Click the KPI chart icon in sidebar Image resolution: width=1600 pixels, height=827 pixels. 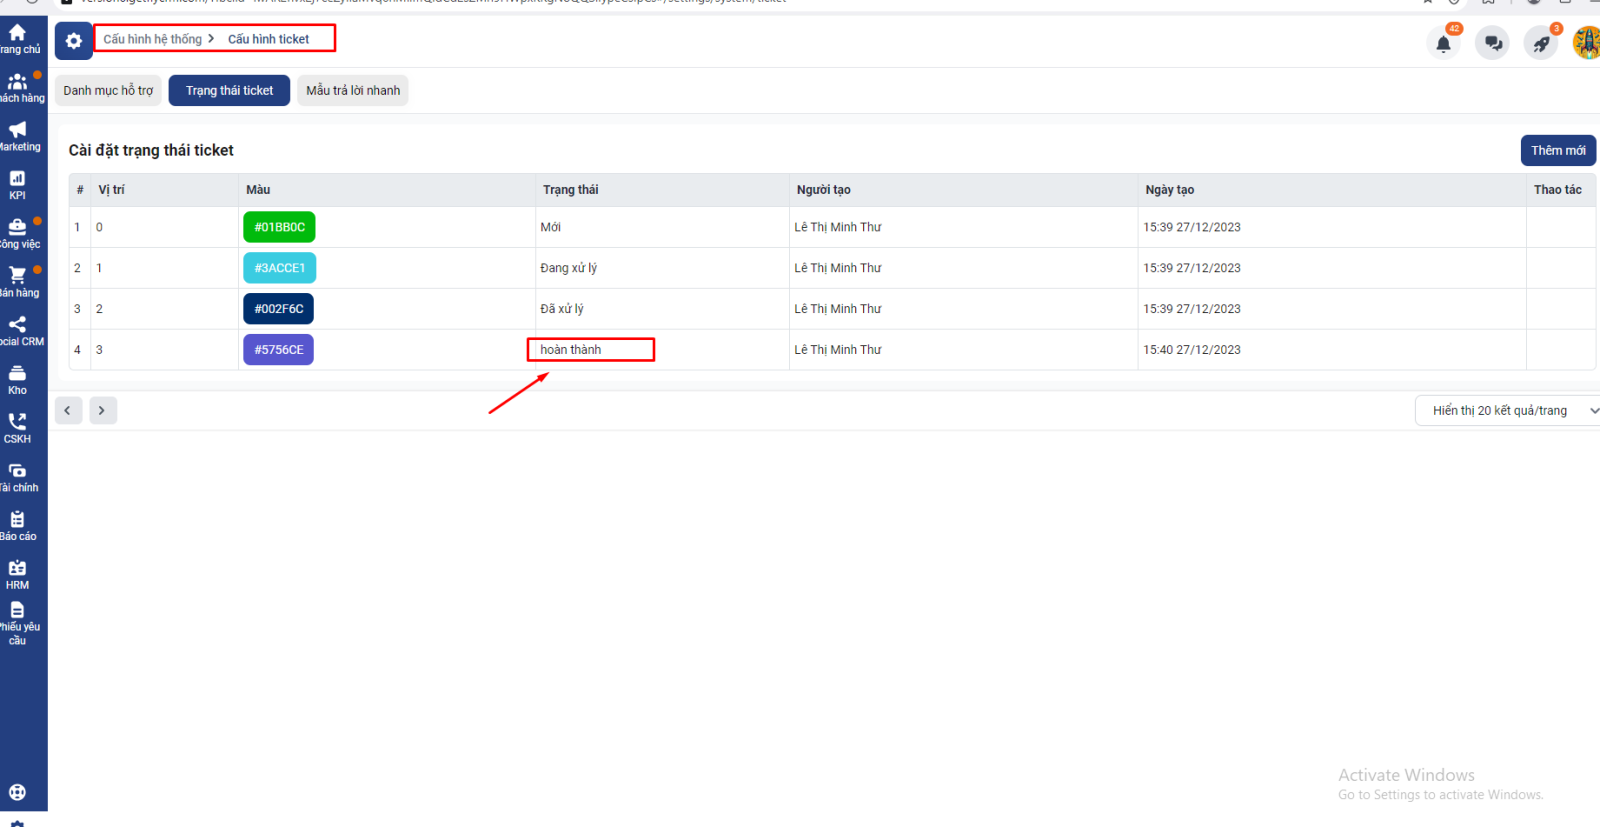tap(17, 179)
